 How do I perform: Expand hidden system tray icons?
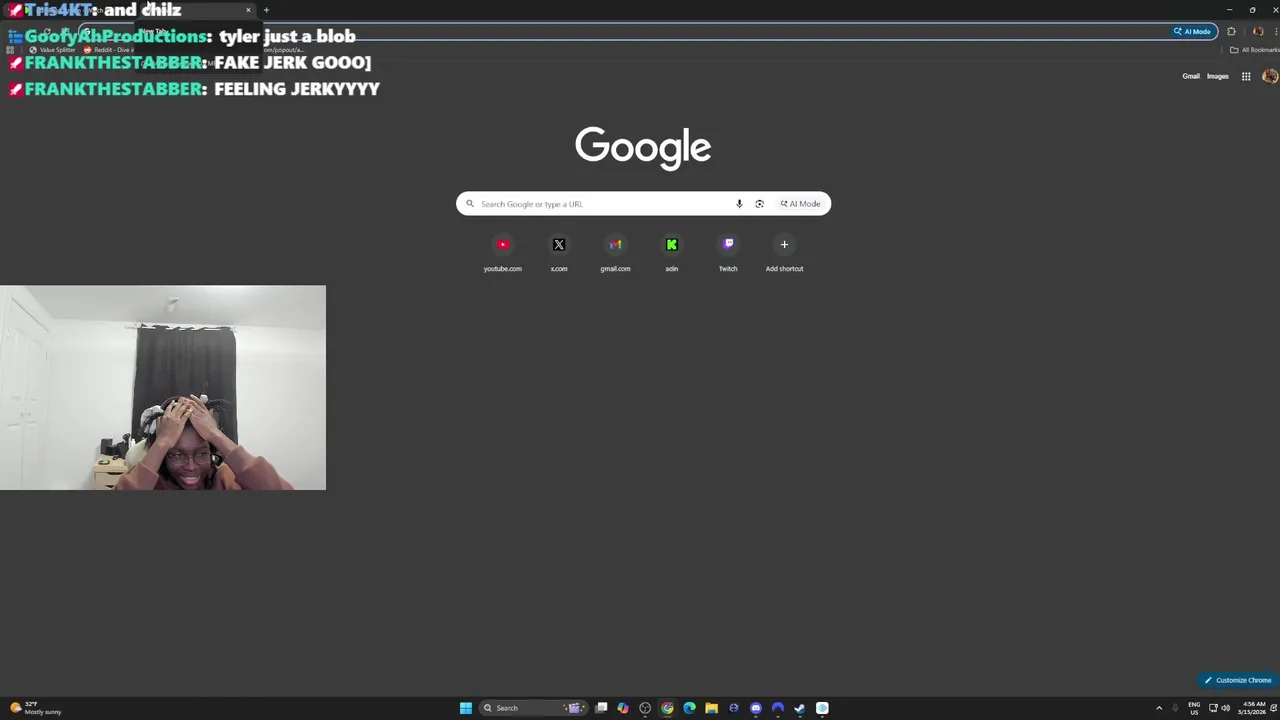click(x=1159, y=708)
